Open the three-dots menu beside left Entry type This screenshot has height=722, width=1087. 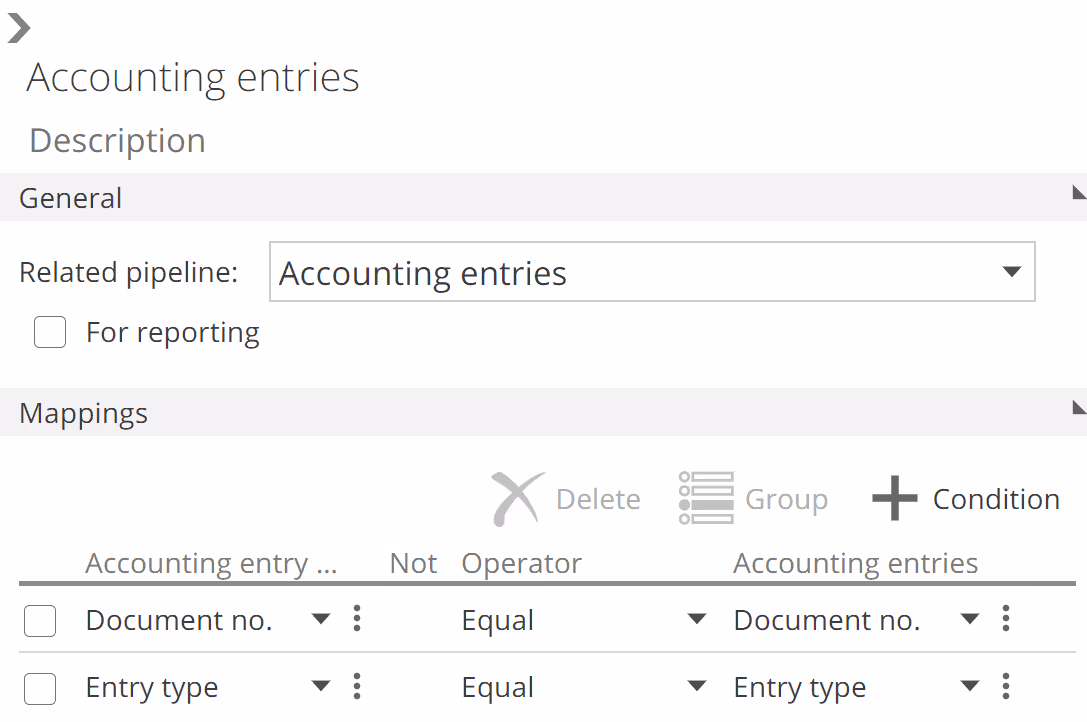357,686
